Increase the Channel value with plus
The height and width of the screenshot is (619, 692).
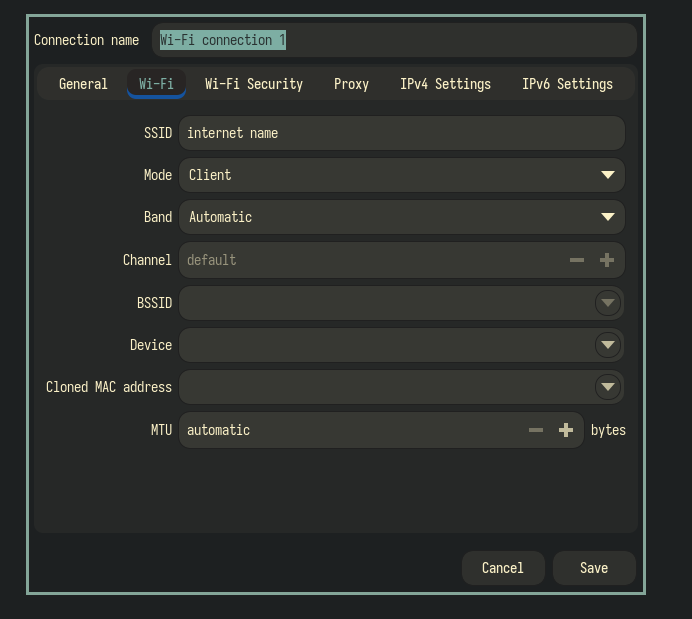(607, 260)
